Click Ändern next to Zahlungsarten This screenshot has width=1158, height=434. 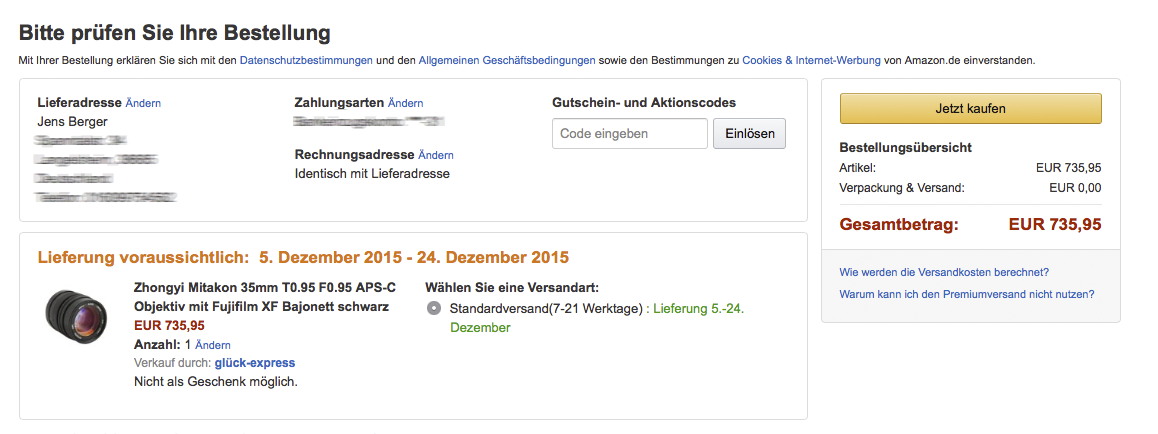coord(405,103)
